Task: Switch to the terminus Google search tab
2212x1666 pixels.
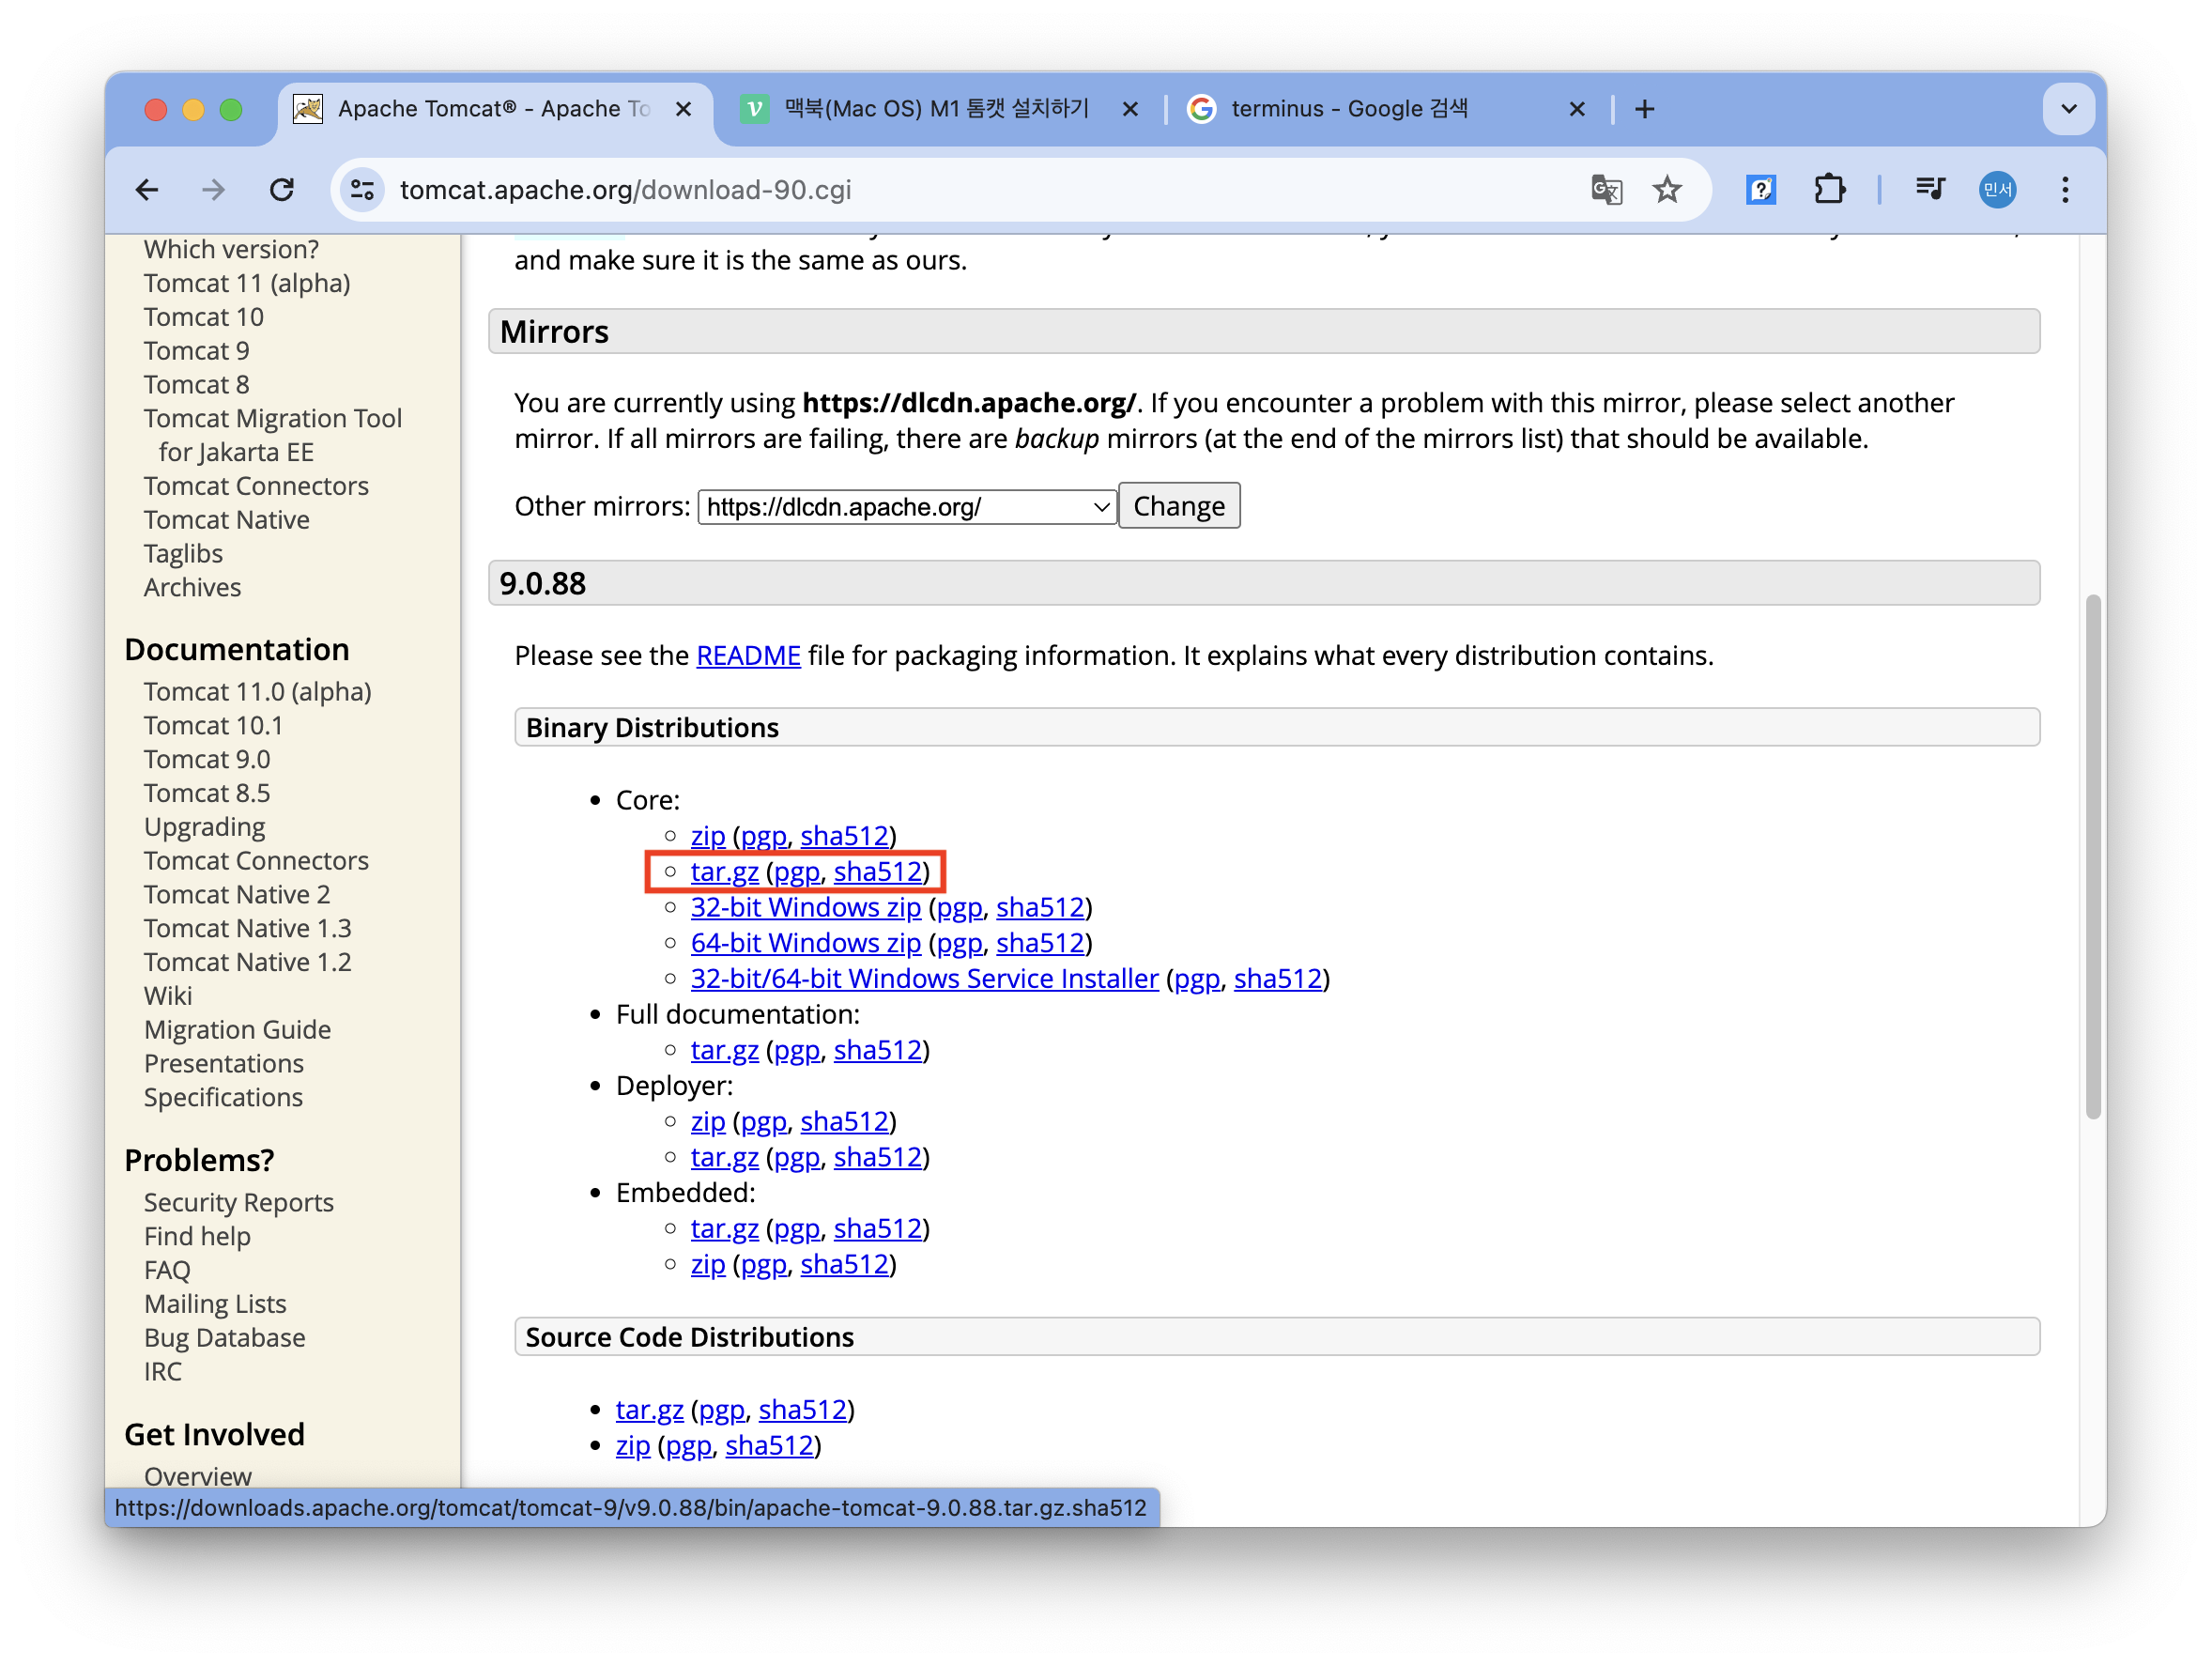Action: [1348, 109]
